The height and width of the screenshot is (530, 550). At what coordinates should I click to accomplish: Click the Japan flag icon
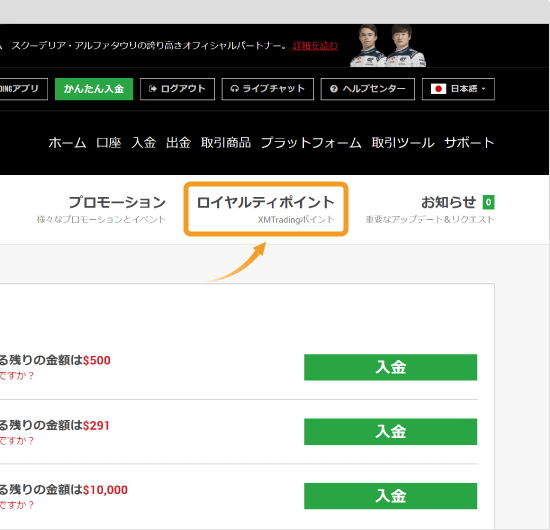pyautogui.click(x=438, y=89)
